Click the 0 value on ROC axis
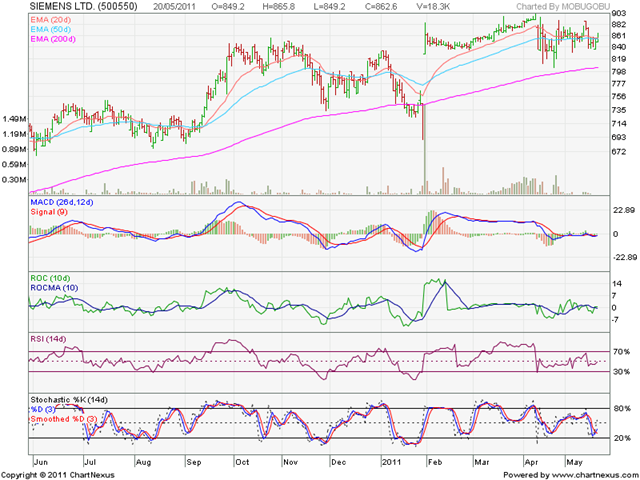640x480 pixels. pos(614,308)
